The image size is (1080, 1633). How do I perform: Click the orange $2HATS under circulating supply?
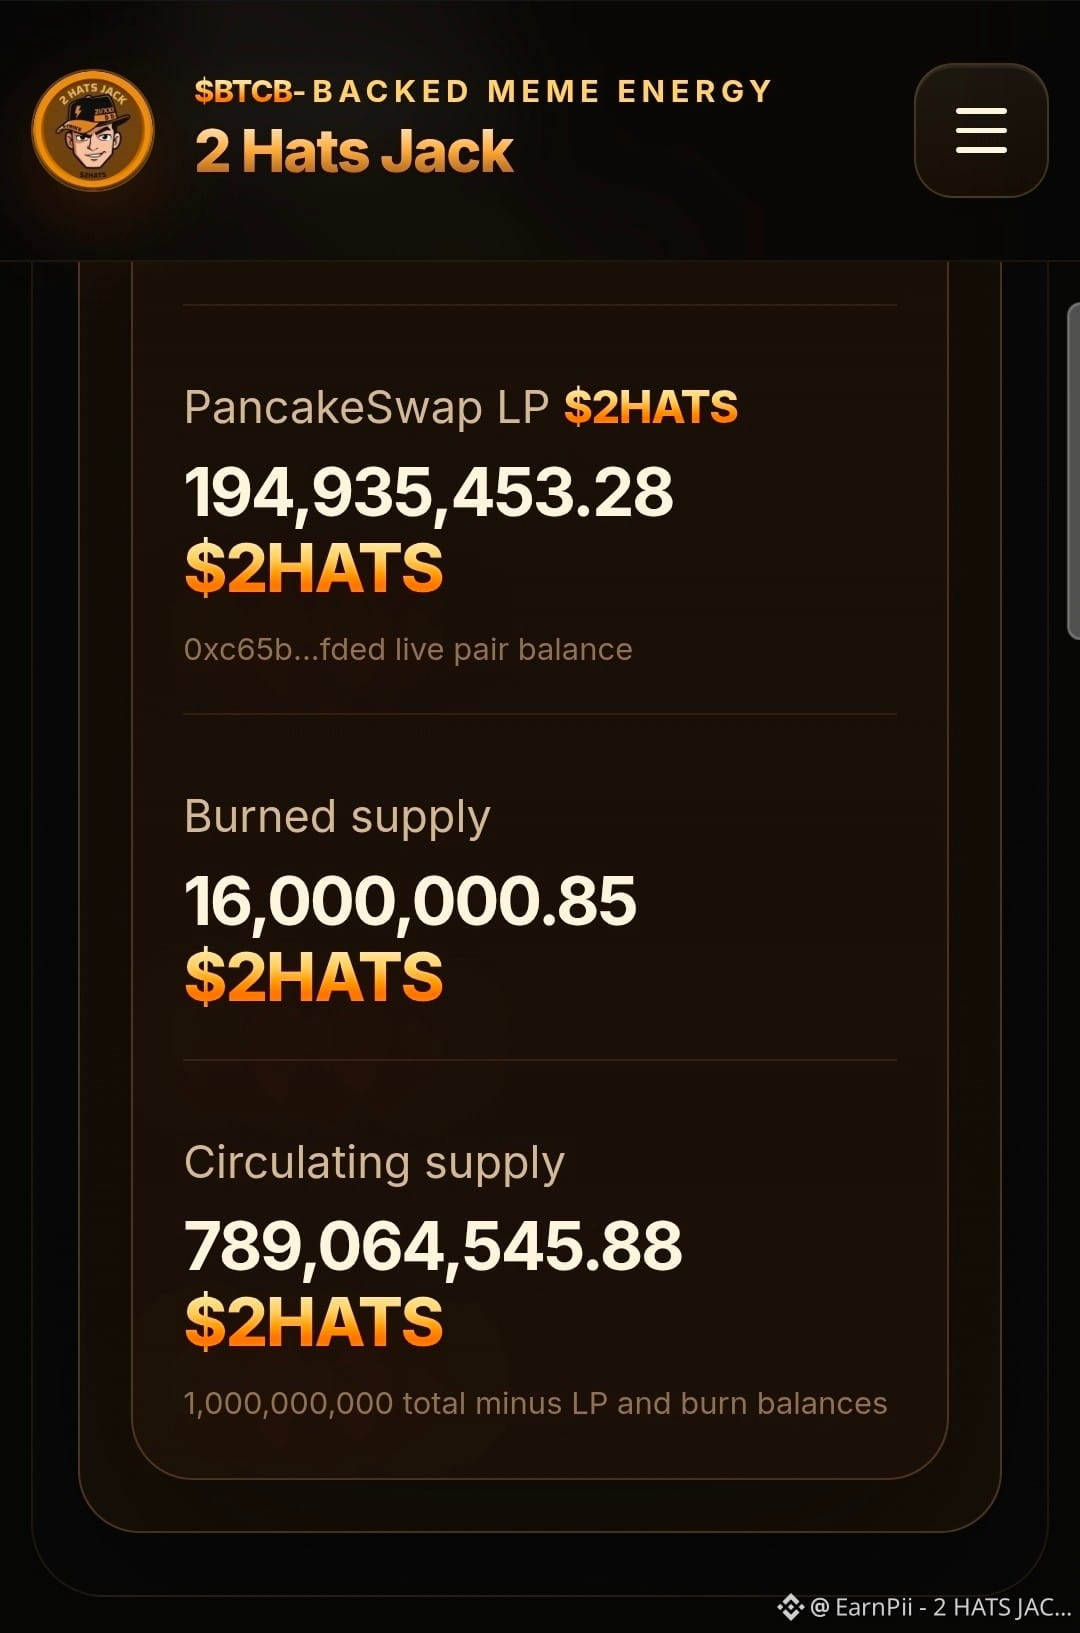click(x=314, y=1322)
